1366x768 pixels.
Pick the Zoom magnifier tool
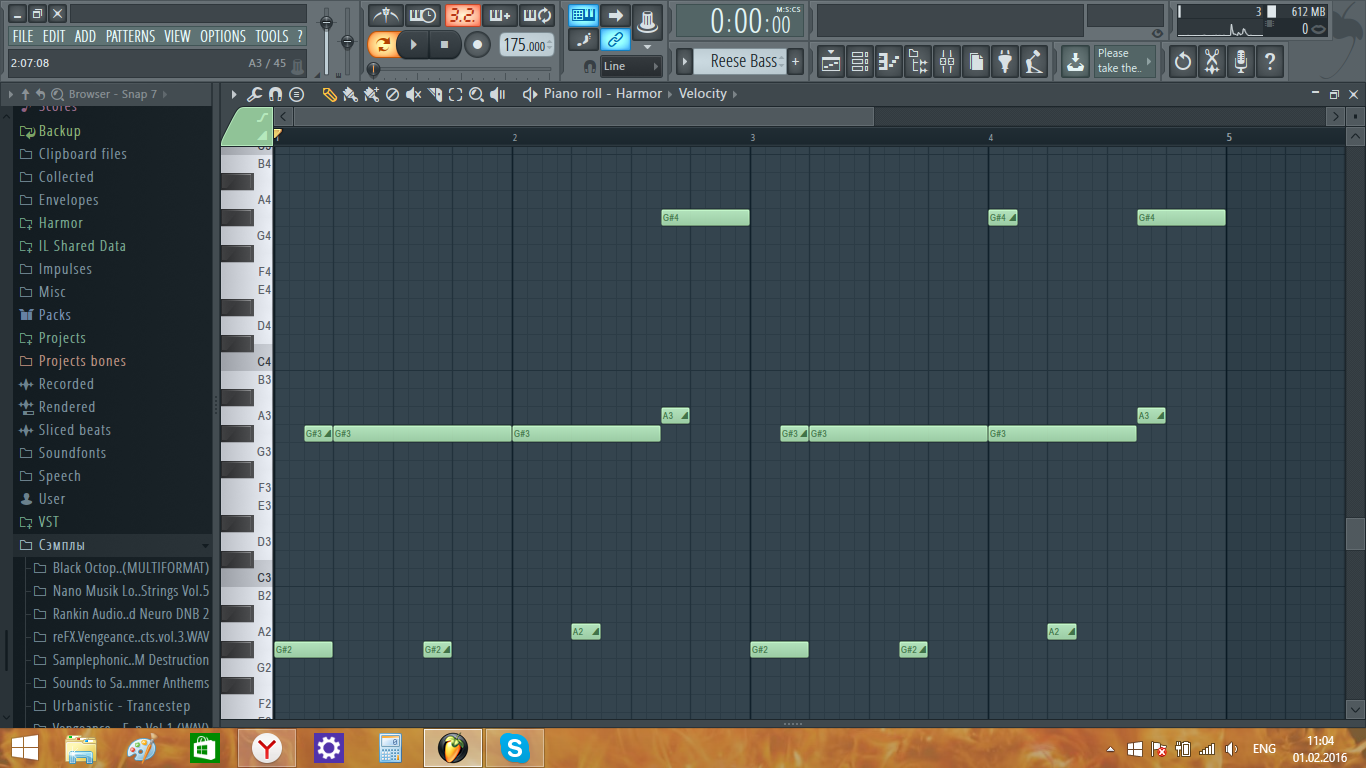[476, 94]
